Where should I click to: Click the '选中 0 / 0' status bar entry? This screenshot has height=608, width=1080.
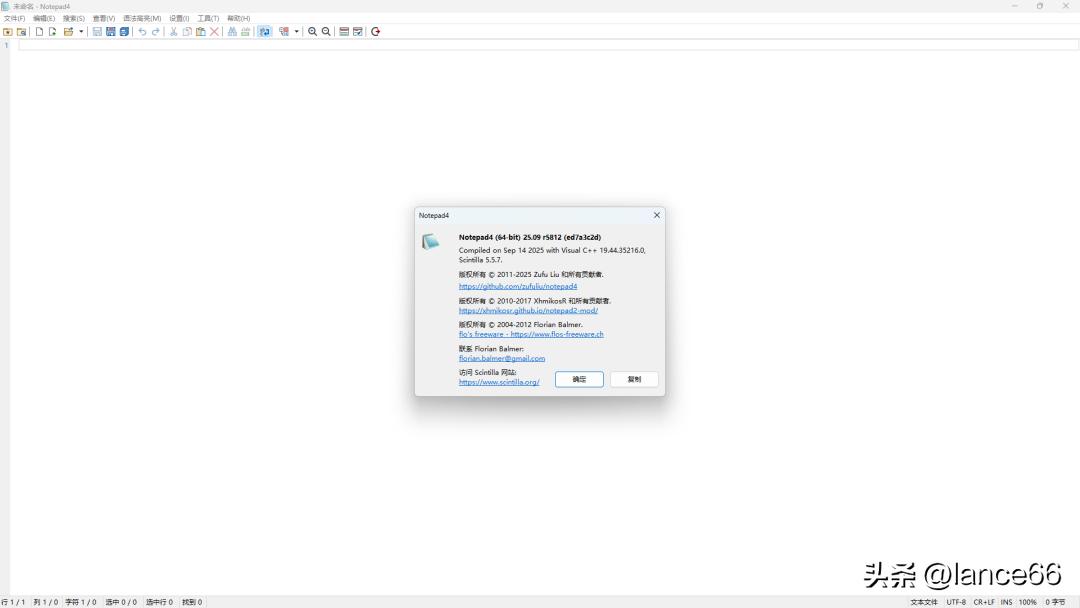[x=121, y=602]
